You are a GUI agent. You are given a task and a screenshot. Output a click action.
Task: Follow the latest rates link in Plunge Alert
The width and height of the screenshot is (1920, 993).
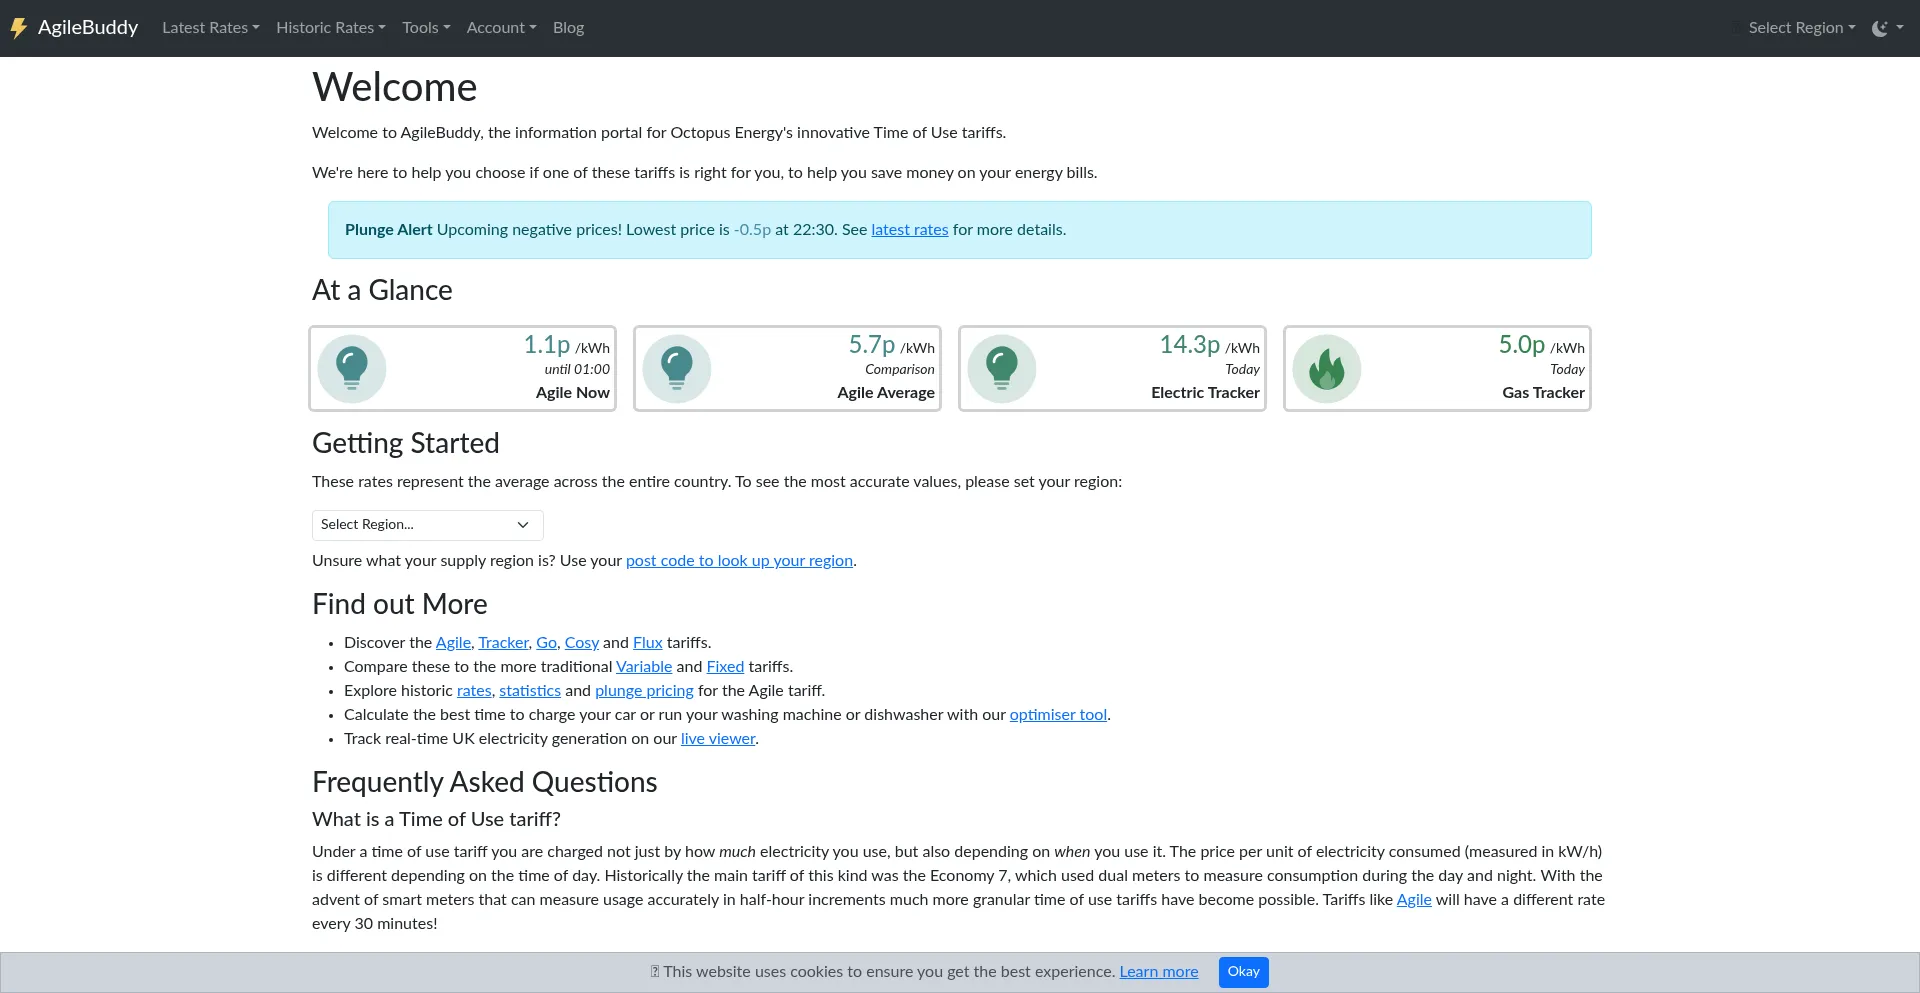910,230
